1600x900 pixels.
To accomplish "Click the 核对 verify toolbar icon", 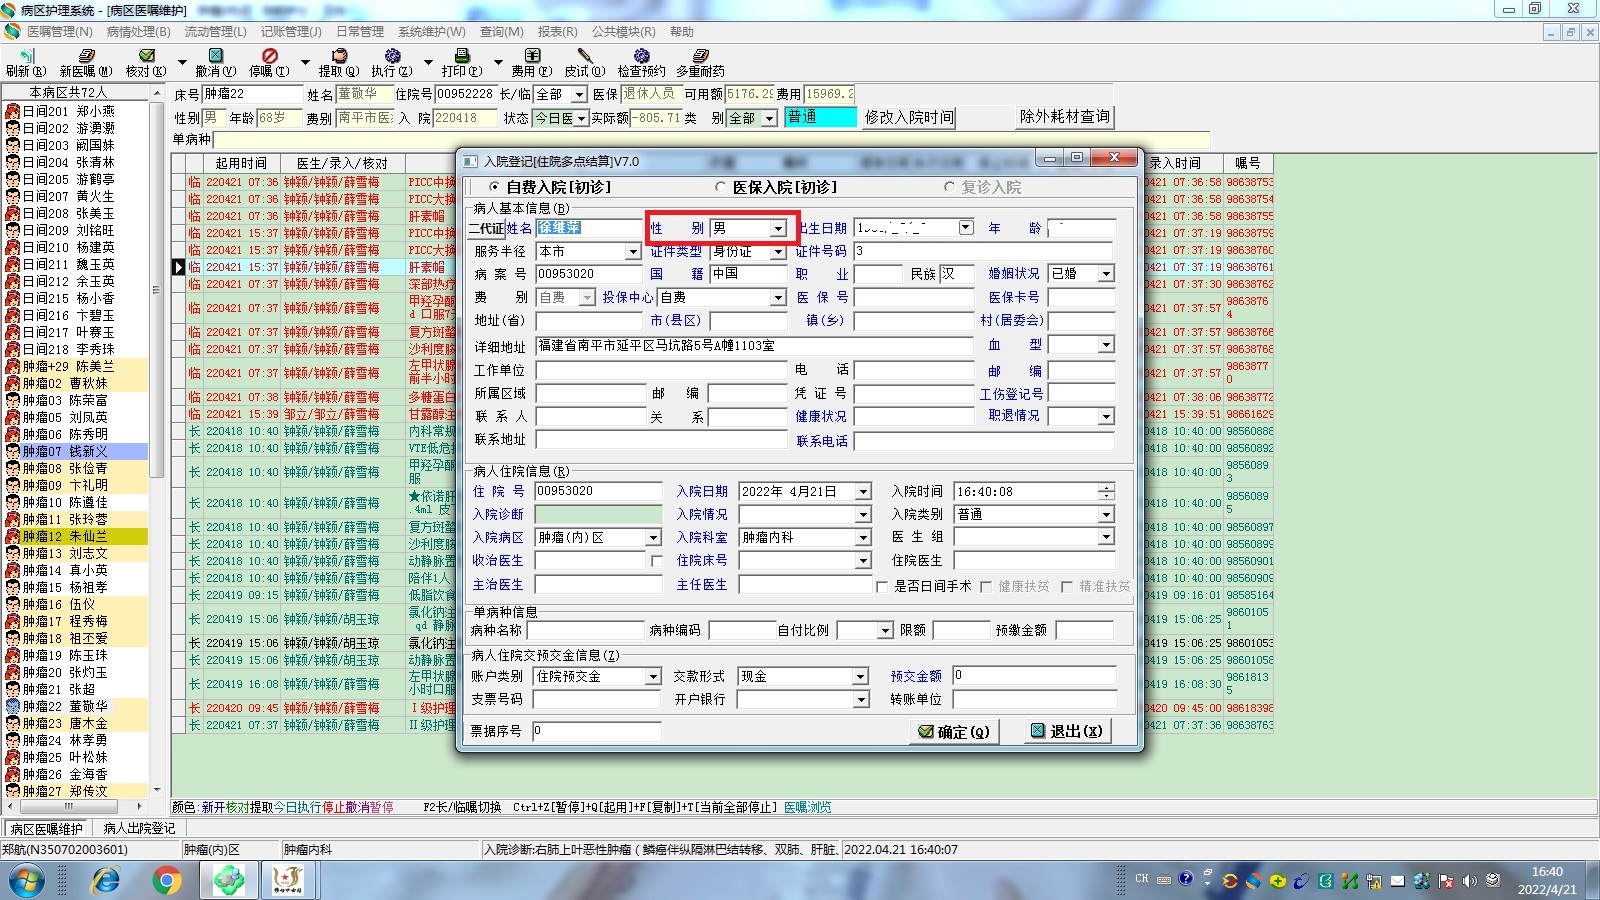I will (x=146, y=62).
